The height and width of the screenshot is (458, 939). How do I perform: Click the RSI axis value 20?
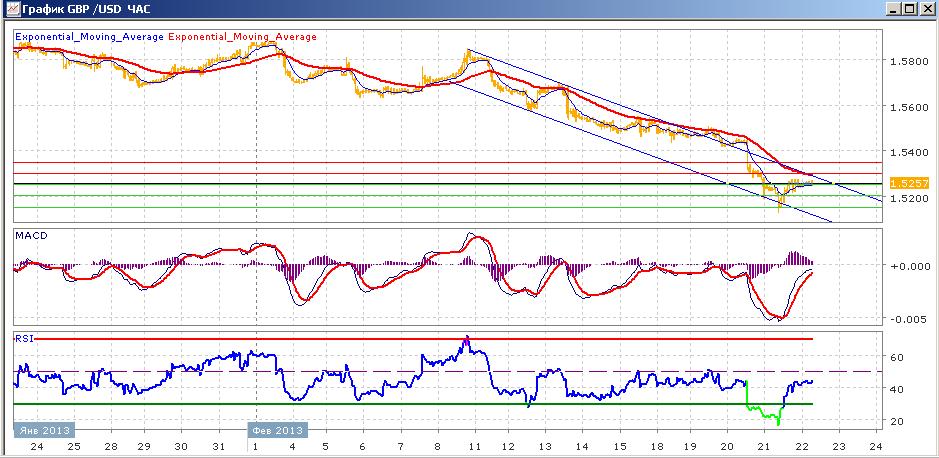click(x=897, y=421)
